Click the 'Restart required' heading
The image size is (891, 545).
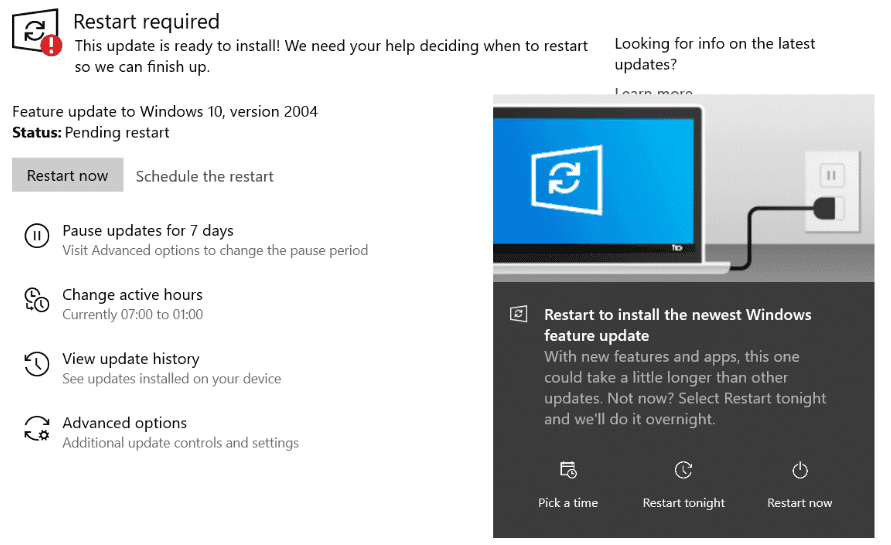(146, 22)
